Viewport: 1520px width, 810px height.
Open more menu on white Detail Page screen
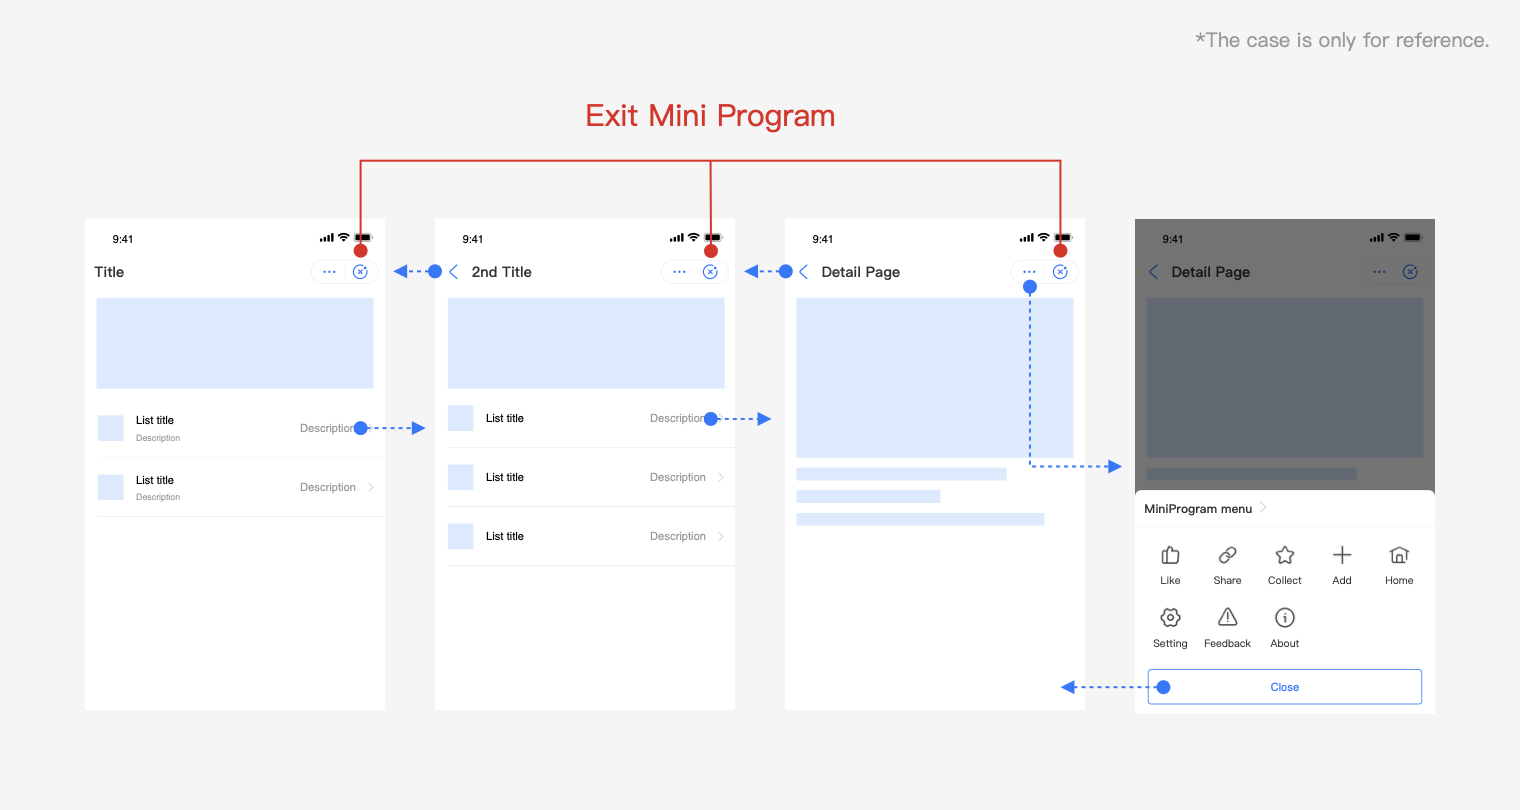[x=1029, y=272]
